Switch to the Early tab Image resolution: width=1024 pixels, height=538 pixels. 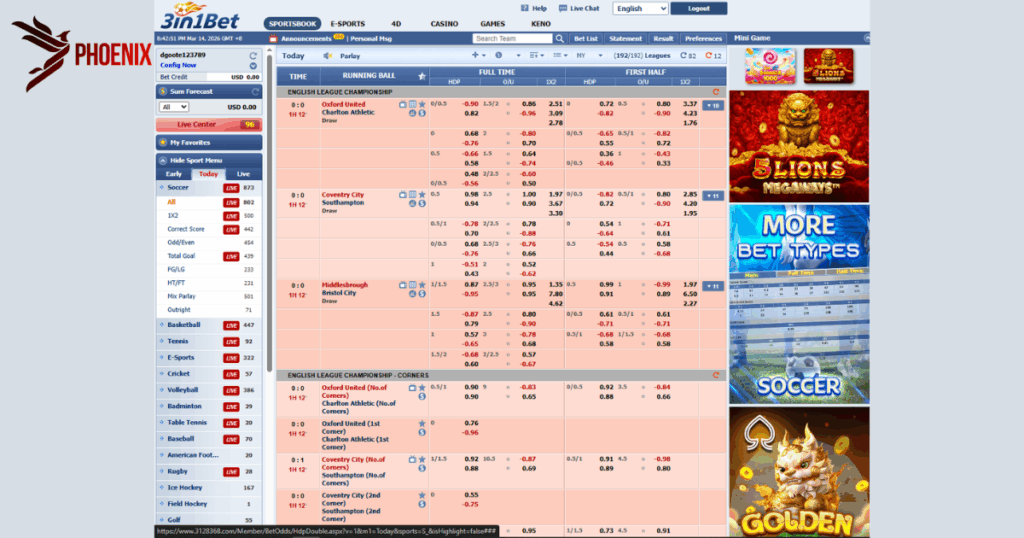[x=173, y=174]
